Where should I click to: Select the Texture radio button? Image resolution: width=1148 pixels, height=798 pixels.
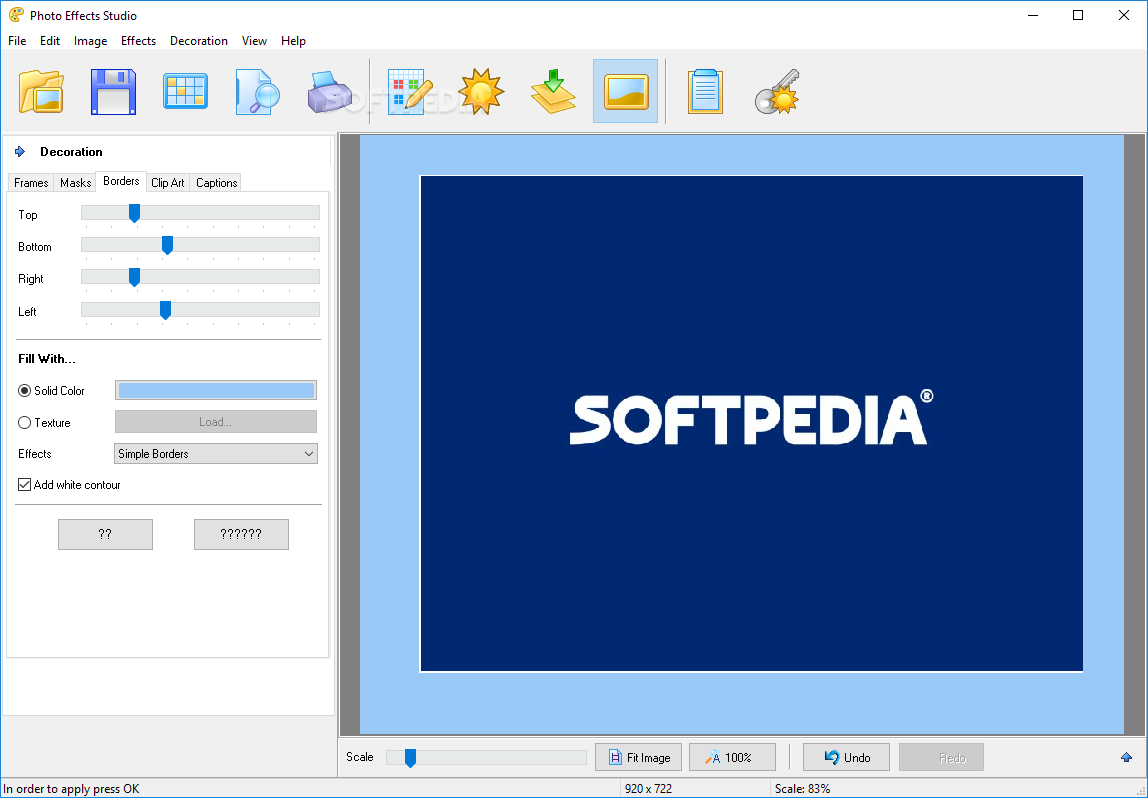[24, 422]
